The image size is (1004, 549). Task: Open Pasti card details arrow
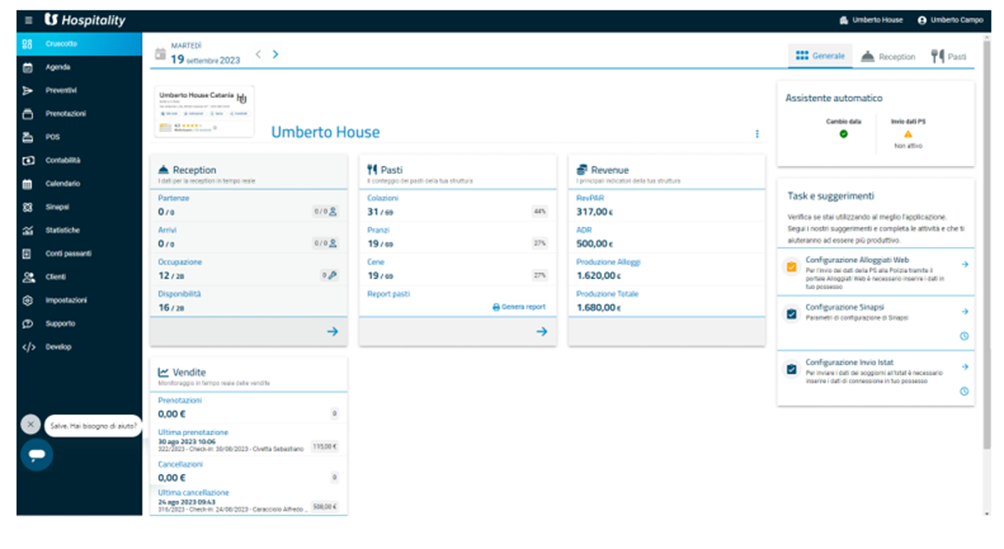[x=542, y=332]
